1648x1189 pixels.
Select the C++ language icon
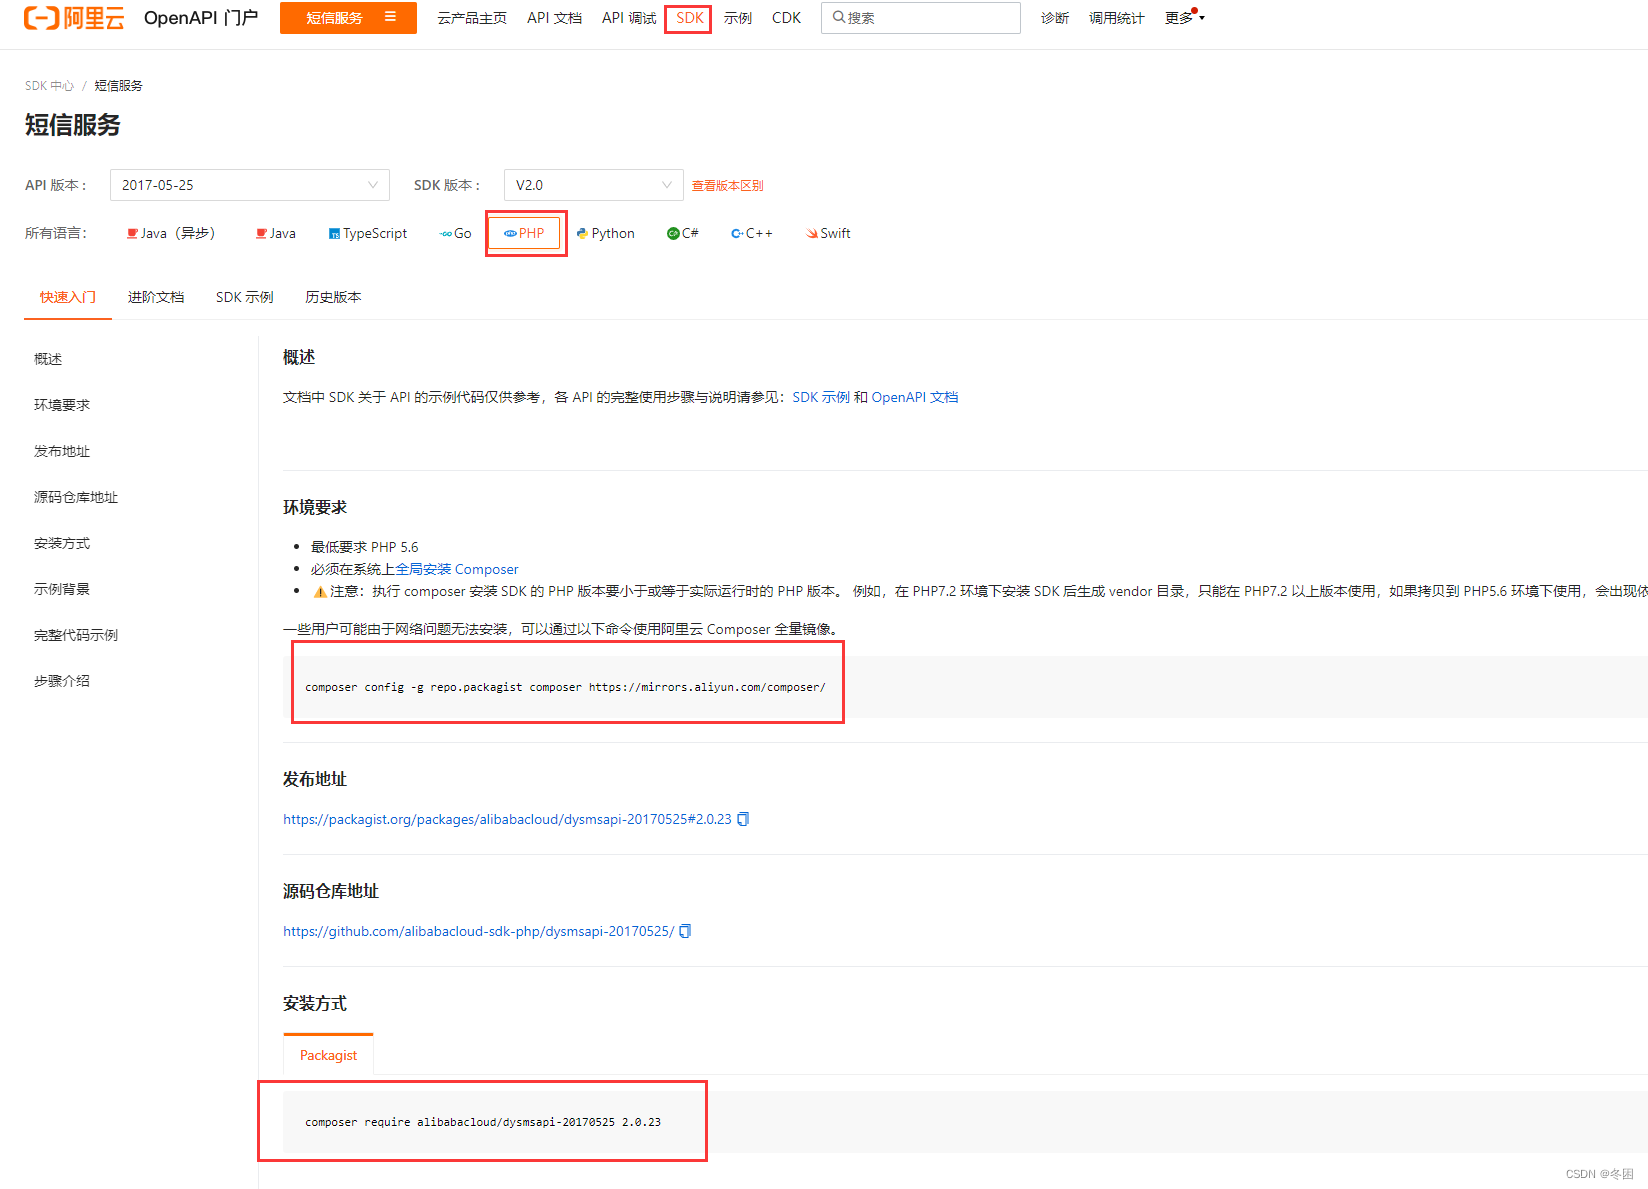(x=751, y=233)
